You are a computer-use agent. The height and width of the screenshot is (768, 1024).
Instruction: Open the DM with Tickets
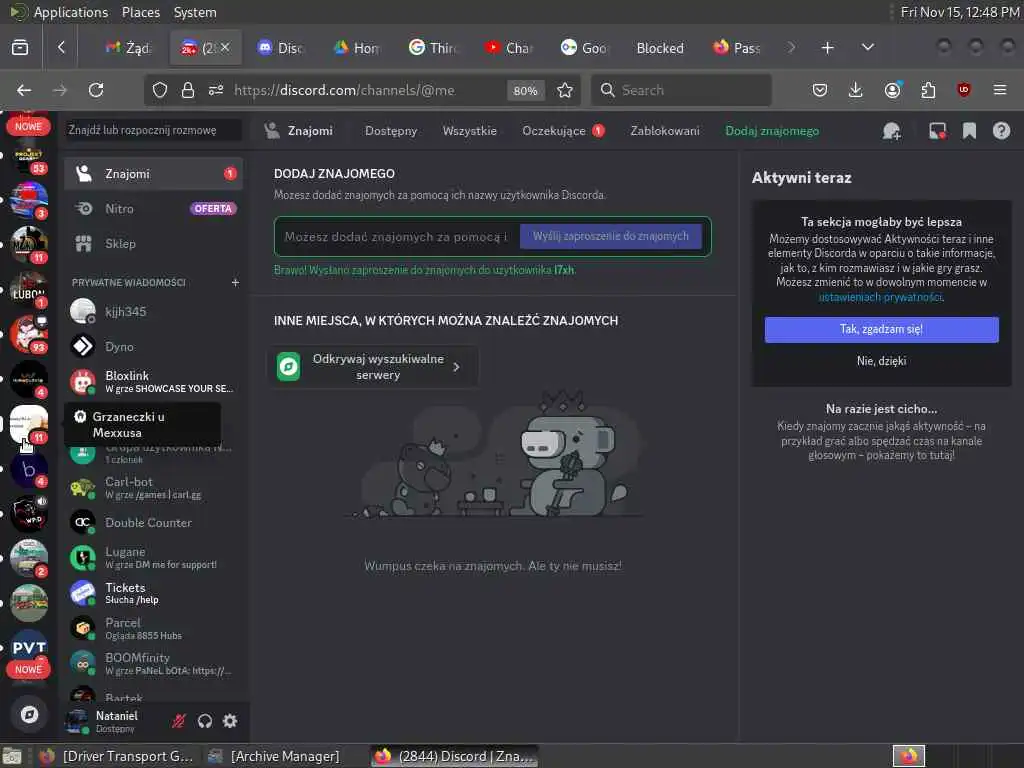point(153,593)
